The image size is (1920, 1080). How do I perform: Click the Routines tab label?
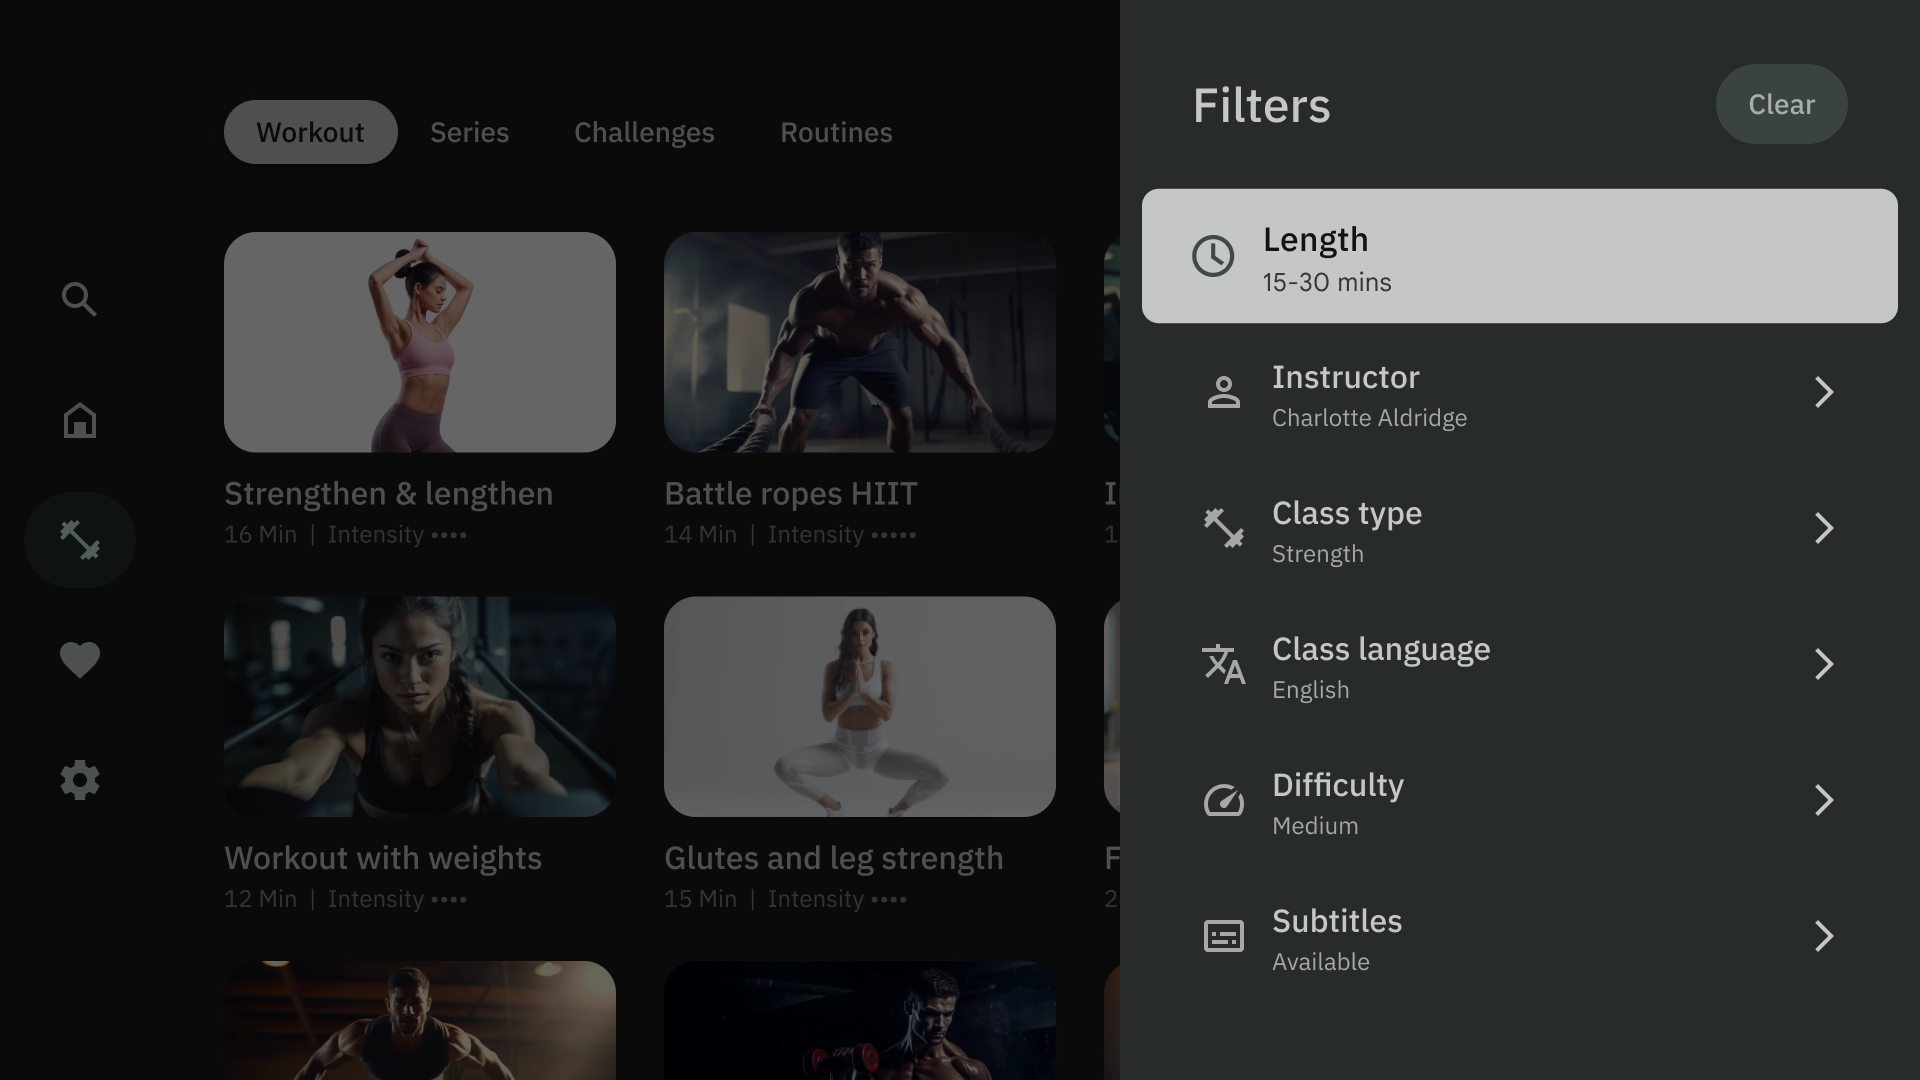pyautogui.click(x=836, y=132)
